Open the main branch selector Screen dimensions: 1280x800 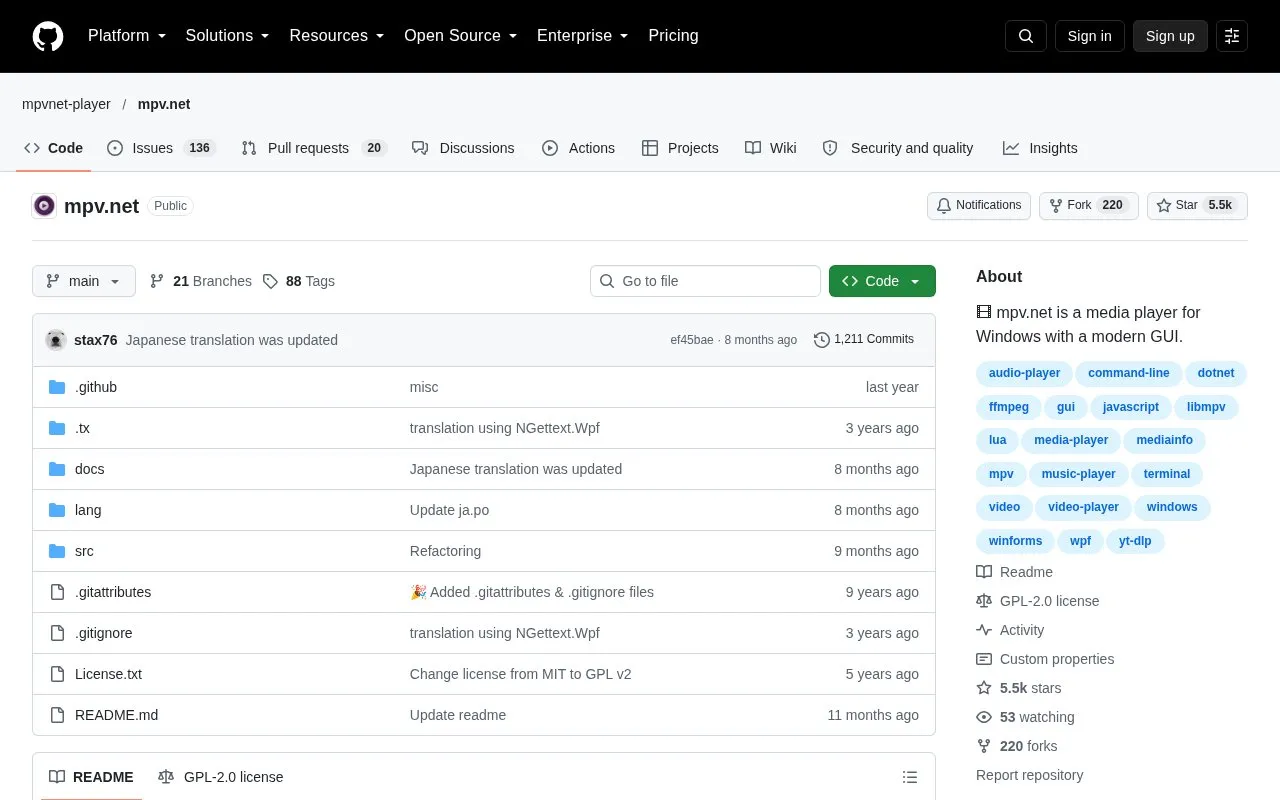84,281
